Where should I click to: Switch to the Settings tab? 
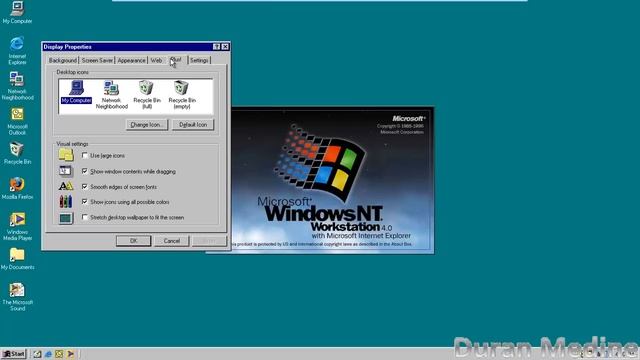(199, 60)
